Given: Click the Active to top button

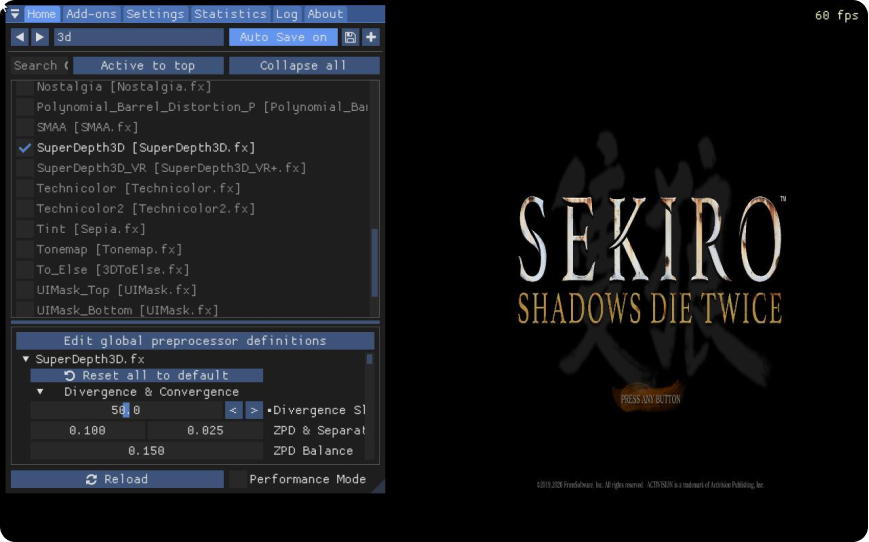Looking at the screenshot, I should pyautogui.click(x=148, y=65).
